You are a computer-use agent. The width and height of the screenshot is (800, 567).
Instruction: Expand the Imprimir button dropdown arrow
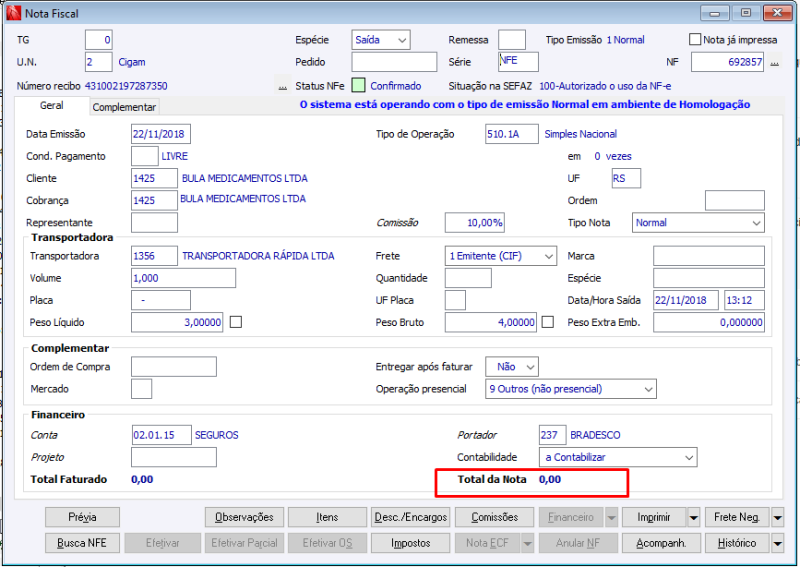click(x=694, y=517)
